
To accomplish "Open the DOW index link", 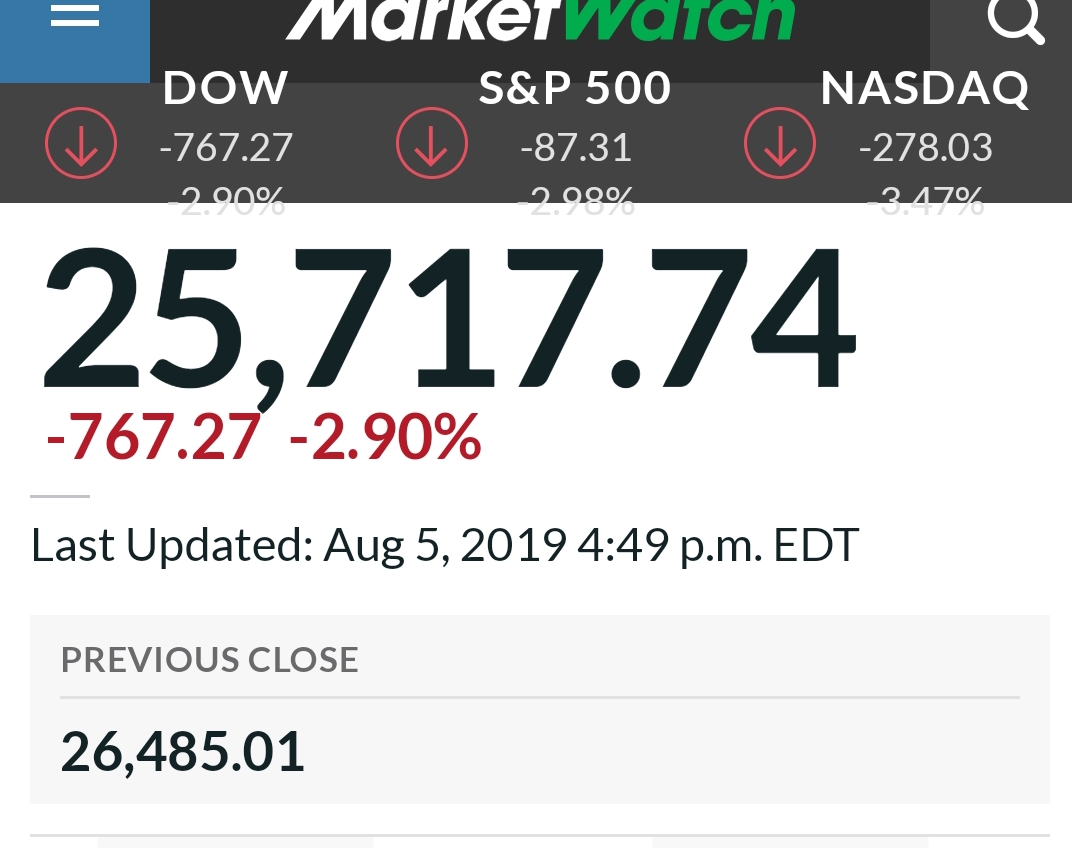I will (x=225, y=88).
